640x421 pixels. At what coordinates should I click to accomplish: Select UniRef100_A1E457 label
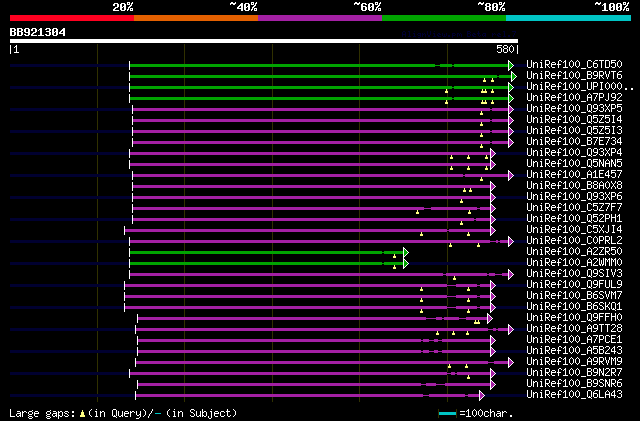(x=574, y=175)
